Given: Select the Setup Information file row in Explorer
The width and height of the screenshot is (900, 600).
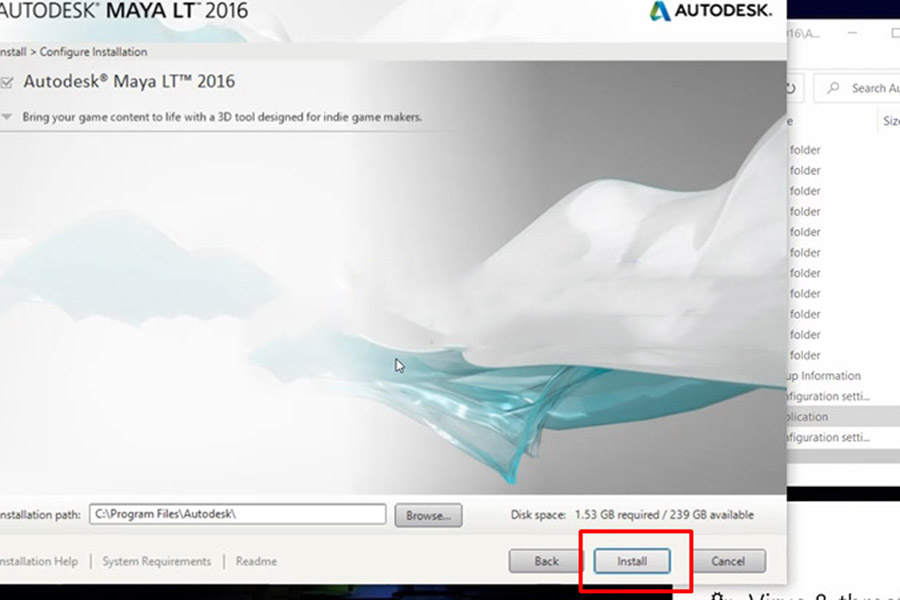Looking at the screenshot, I should coord(843,376).
